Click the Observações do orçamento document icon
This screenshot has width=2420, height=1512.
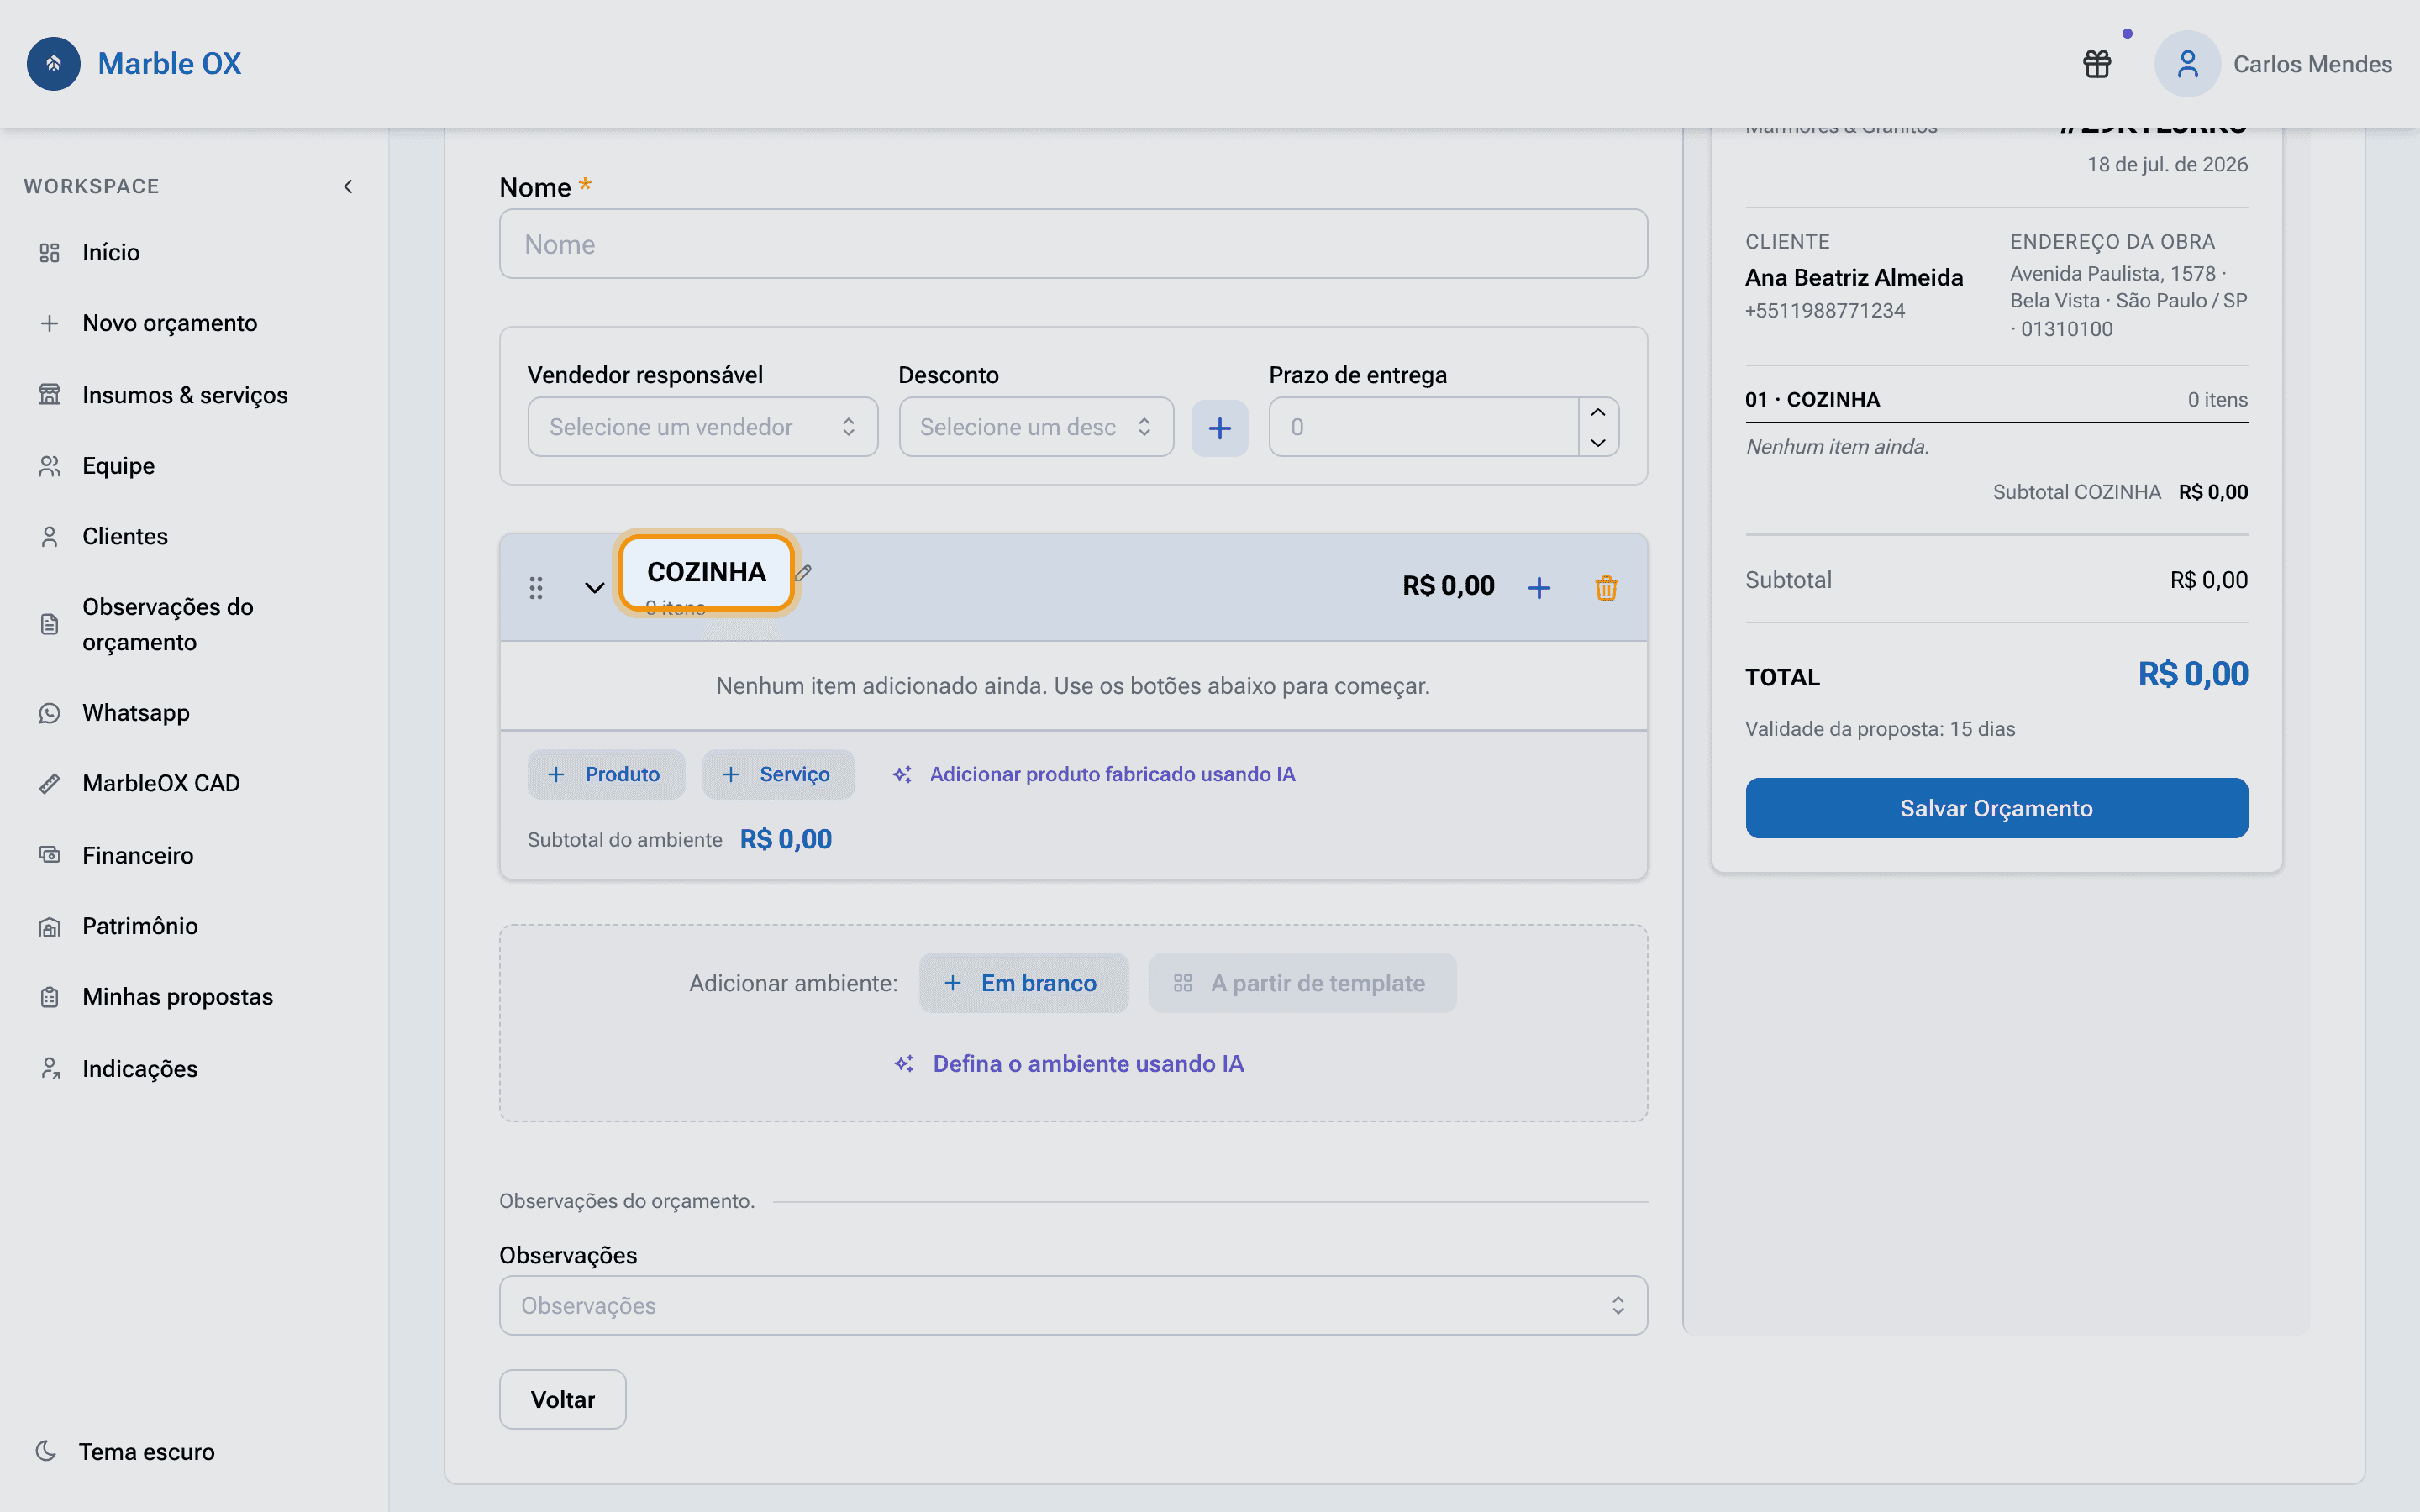[49, 624]
